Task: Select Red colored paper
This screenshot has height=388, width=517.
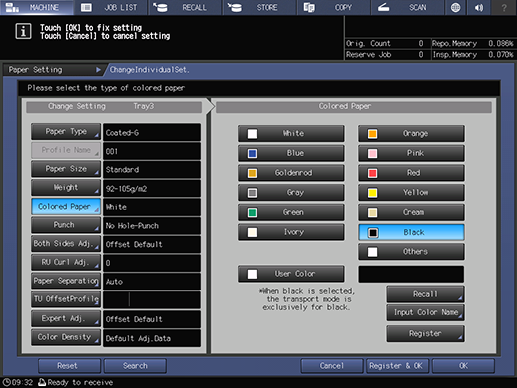Action: (411, 173)
